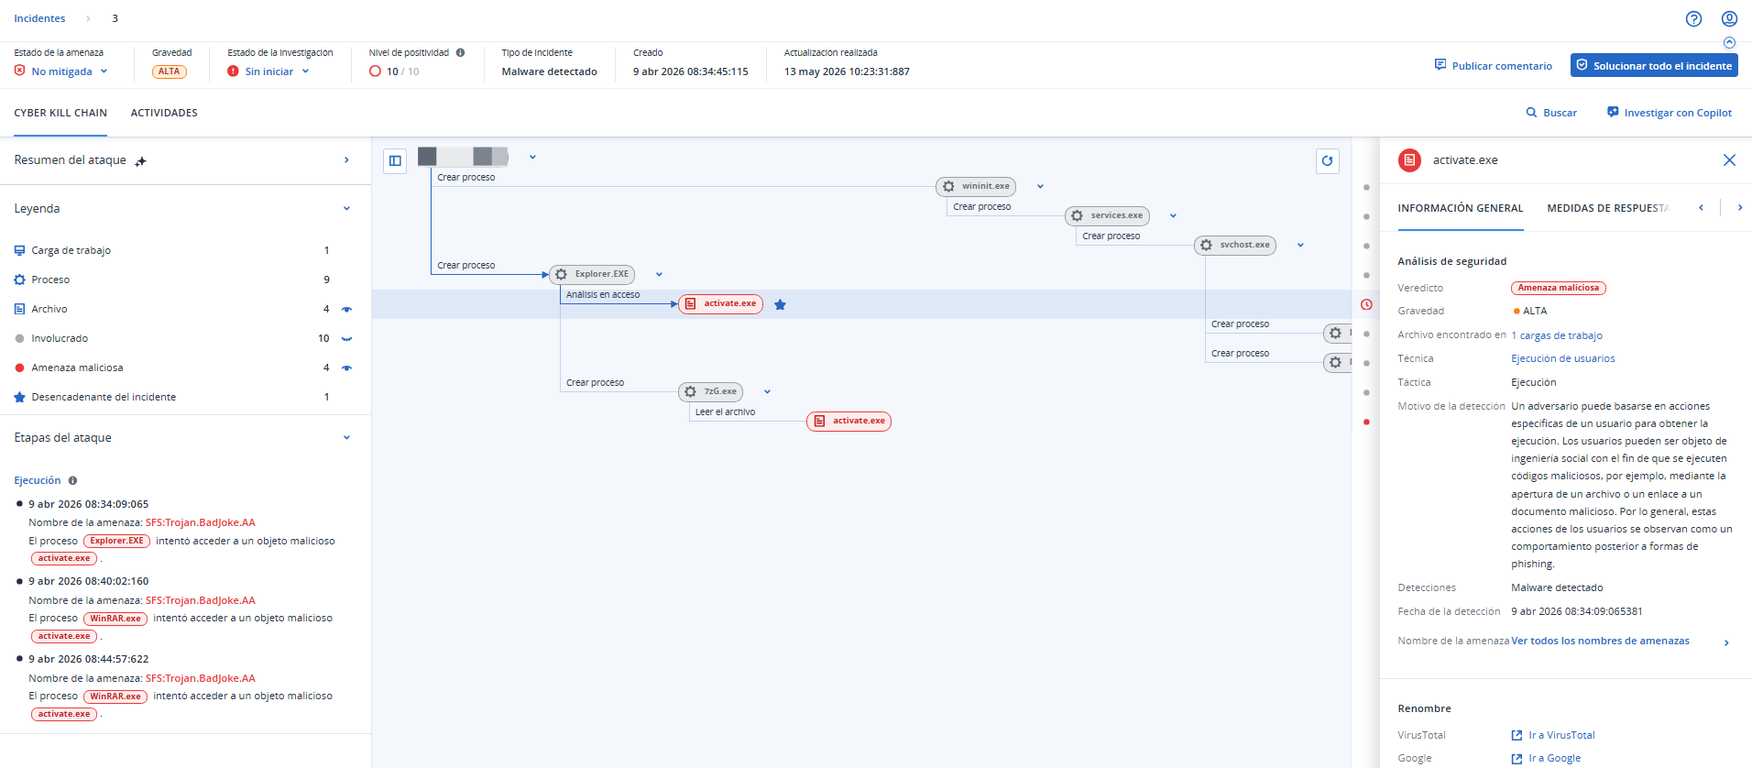Open the Sin iniciar investigation dropdown
The image size is (1752, 768).
[269, 71]
